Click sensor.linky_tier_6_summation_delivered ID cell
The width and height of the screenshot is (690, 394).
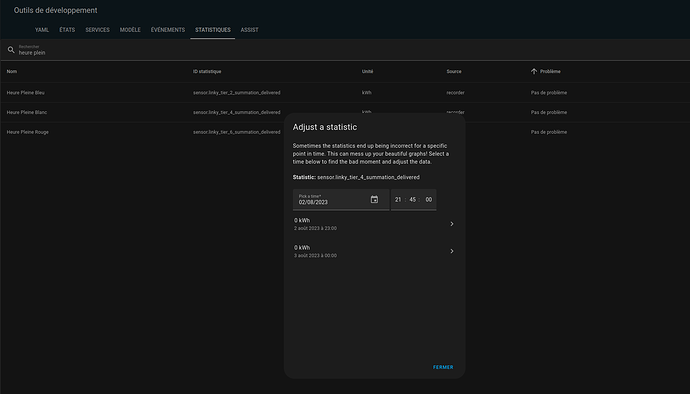coord(236,132)
